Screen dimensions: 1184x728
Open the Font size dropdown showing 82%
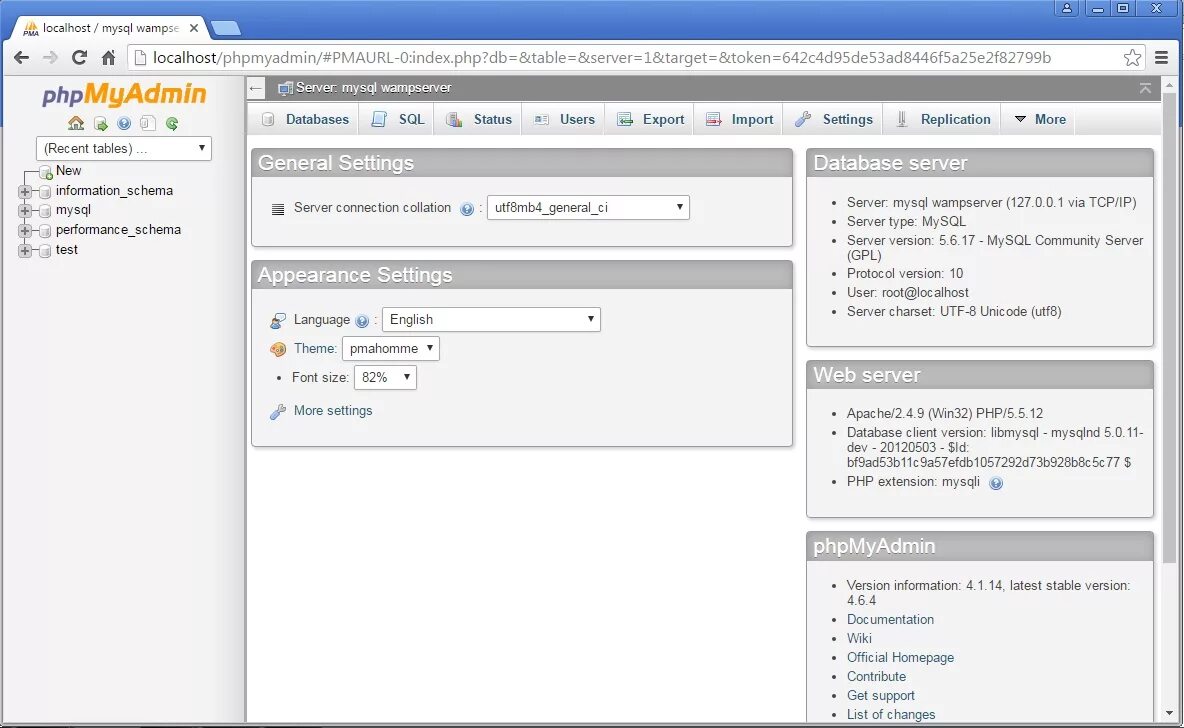[385, 377]
